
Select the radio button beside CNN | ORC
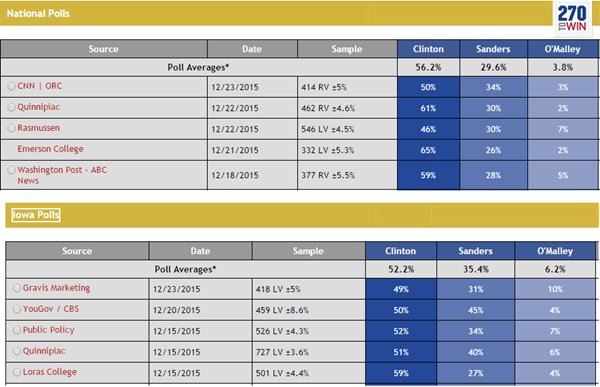coord(11,86)
